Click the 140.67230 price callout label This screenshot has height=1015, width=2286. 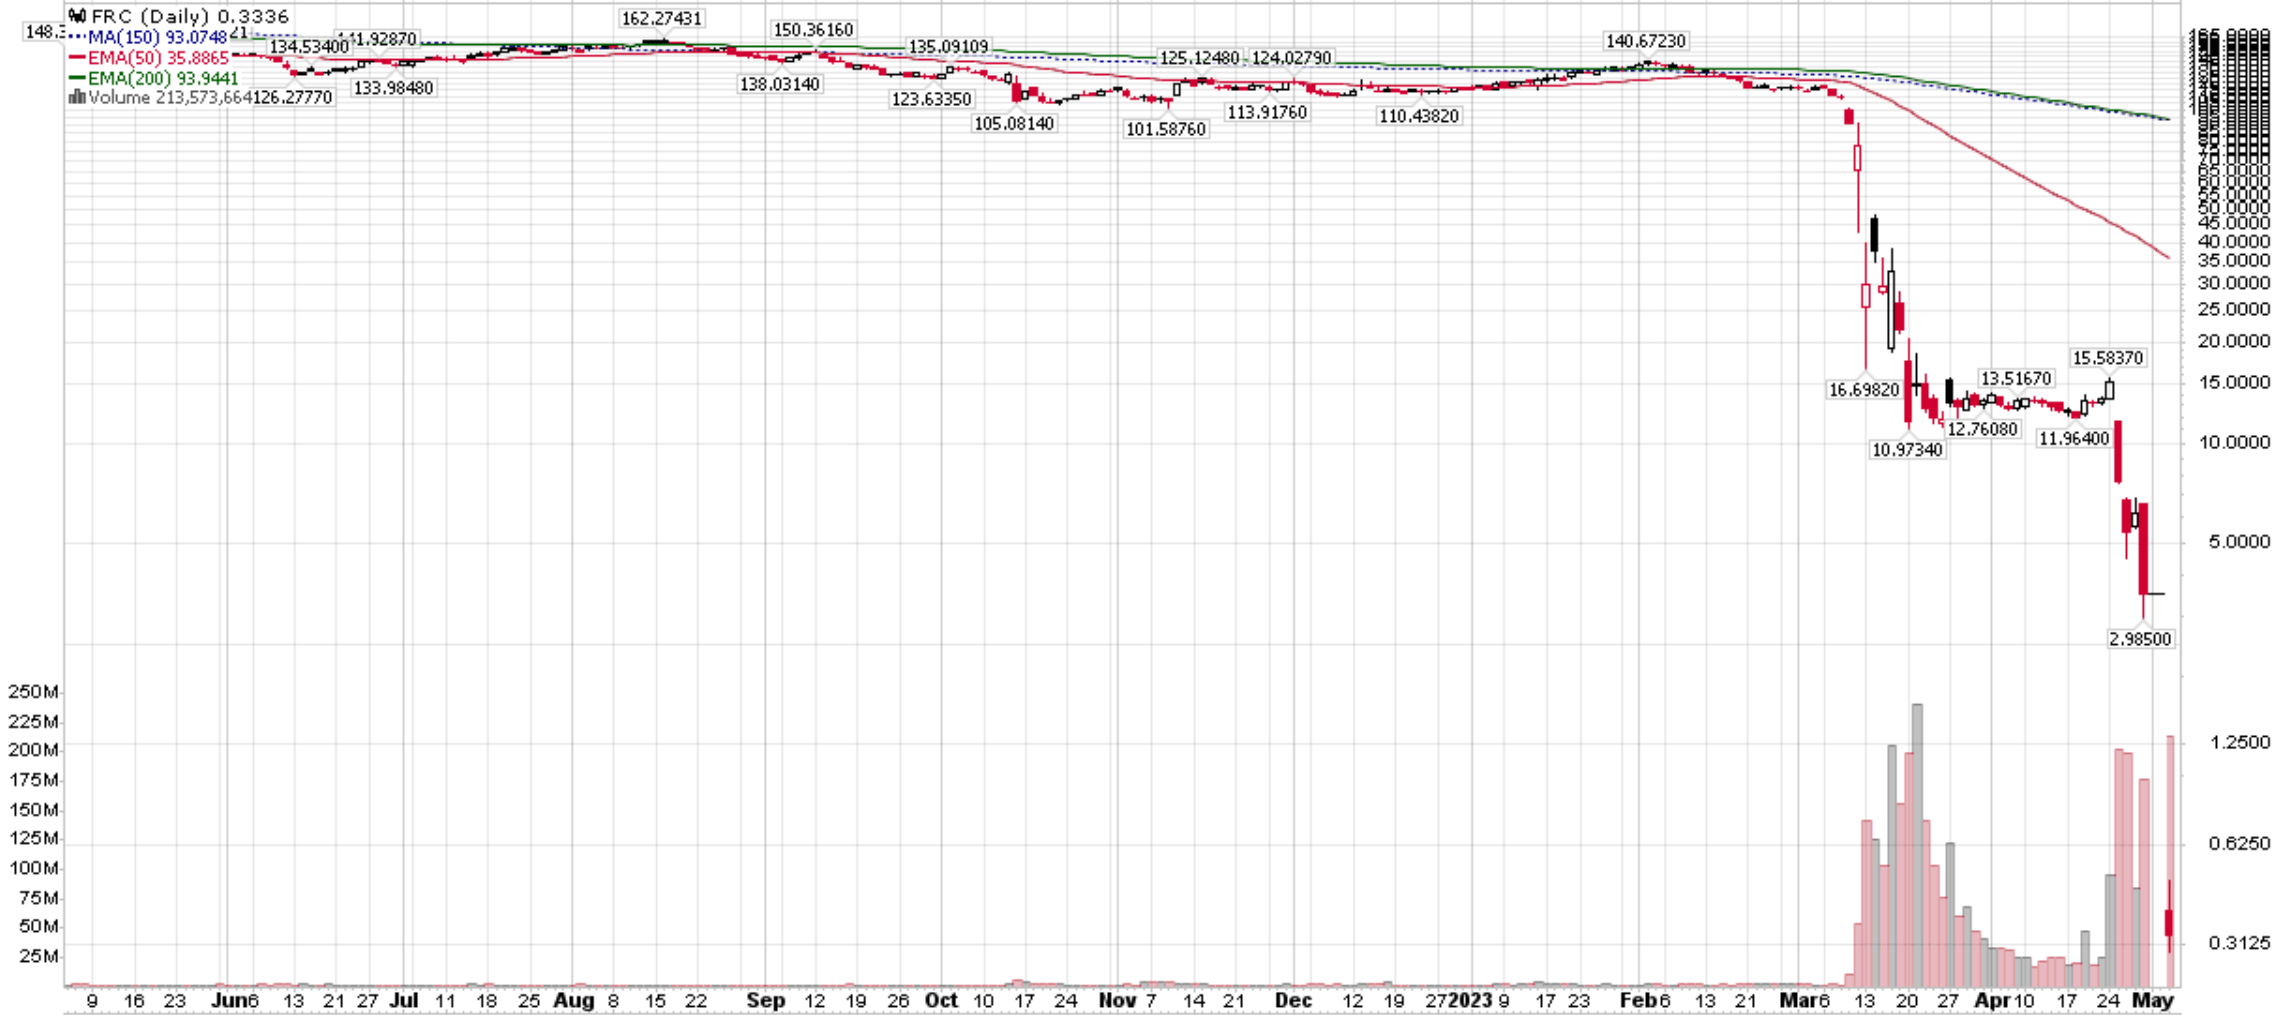pos(1646,42)
